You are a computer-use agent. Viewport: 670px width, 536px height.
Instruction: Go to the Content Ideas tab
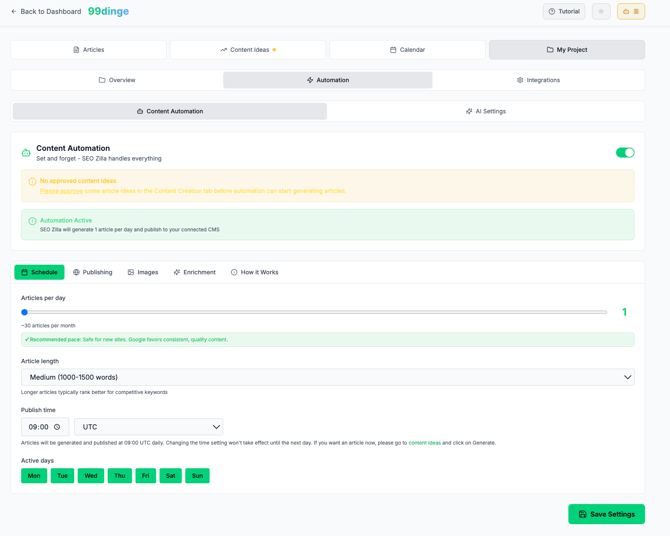coord(248,49)
